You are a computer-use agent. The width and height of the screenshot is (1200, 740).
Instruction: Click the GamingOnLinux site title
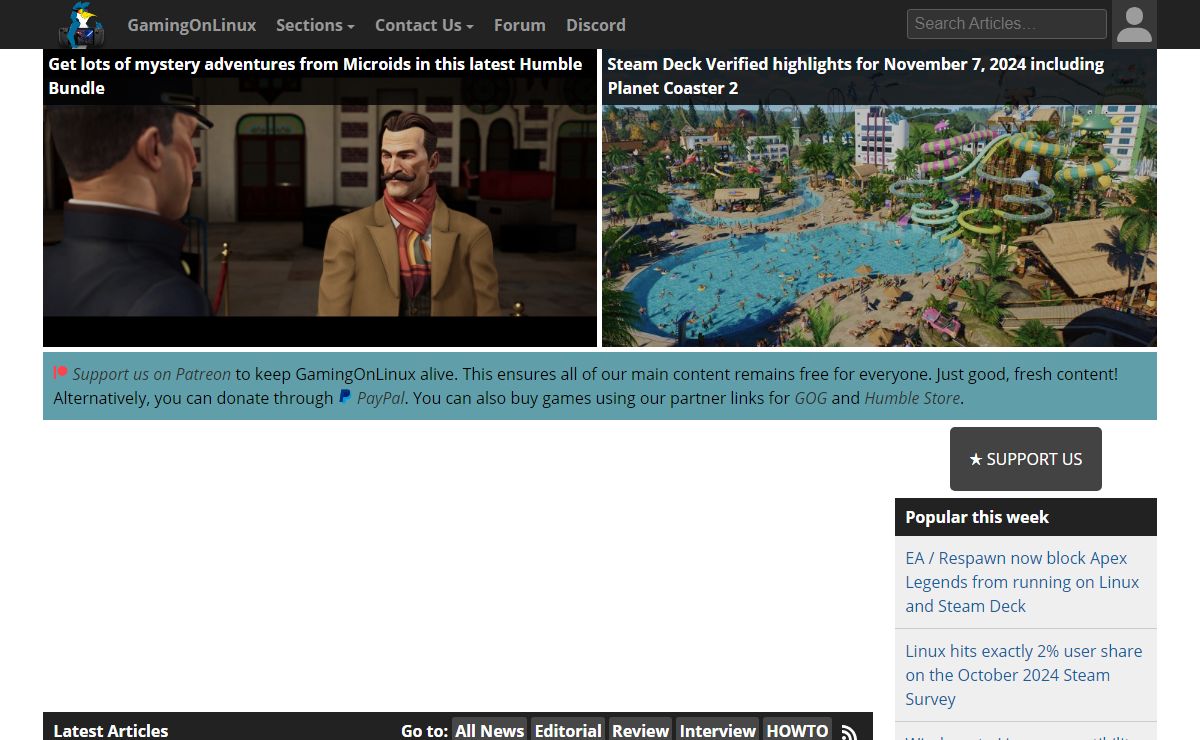pyautogui.click(x=191, y=25)
